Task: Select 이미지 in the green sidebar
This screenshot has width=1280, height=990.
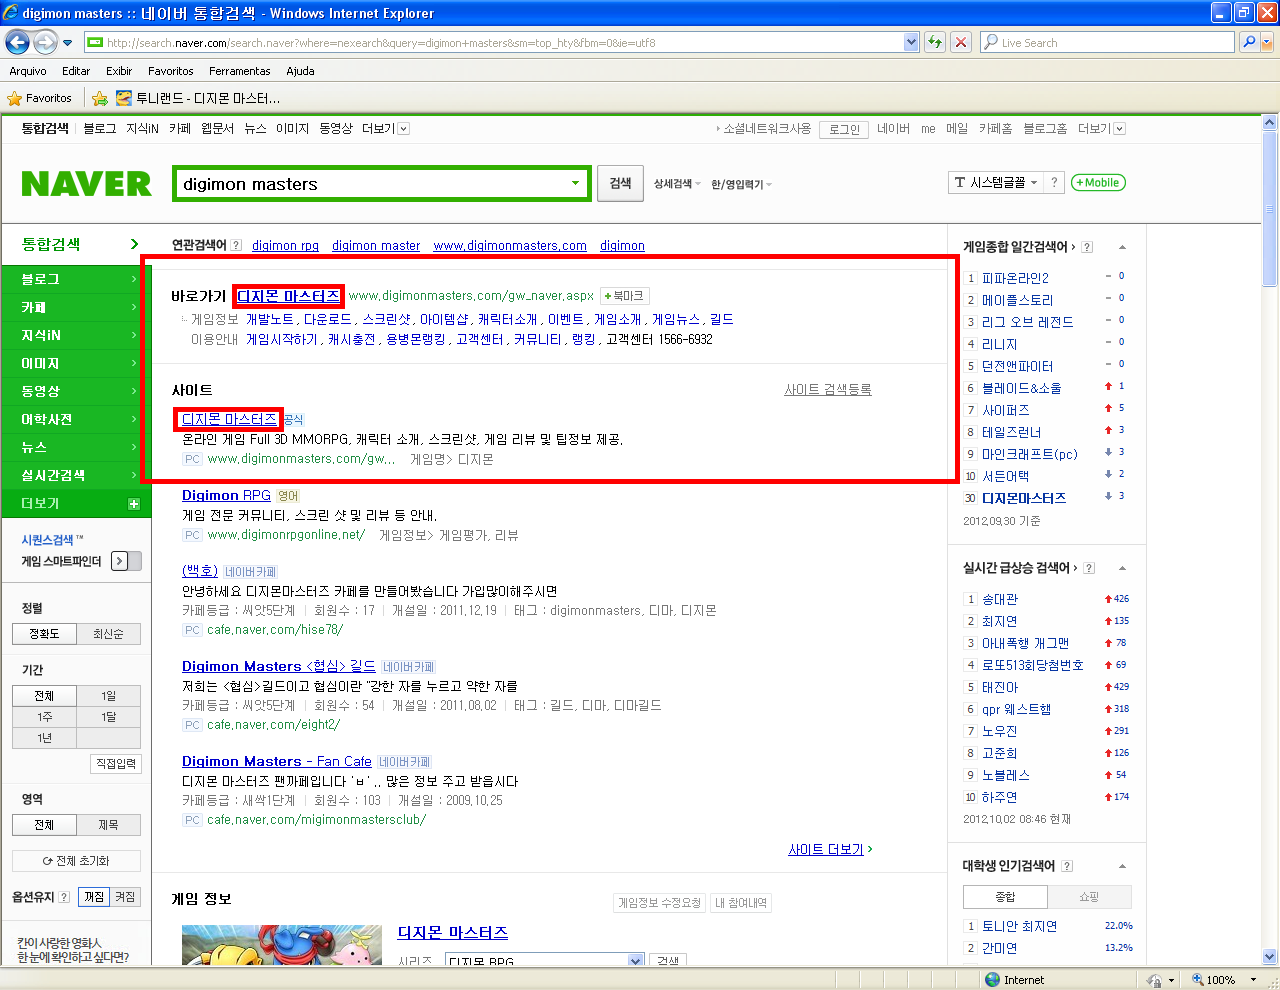Action: click(x=75, y=363)
